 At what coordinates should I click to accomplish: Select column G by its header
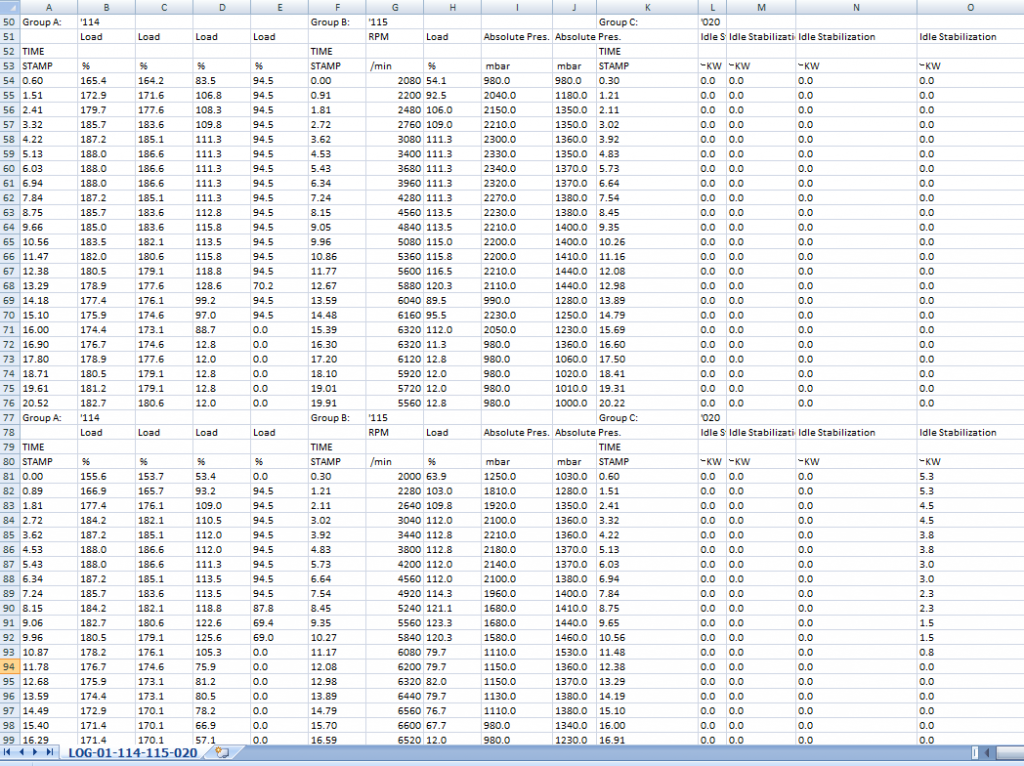pos(395,7)
